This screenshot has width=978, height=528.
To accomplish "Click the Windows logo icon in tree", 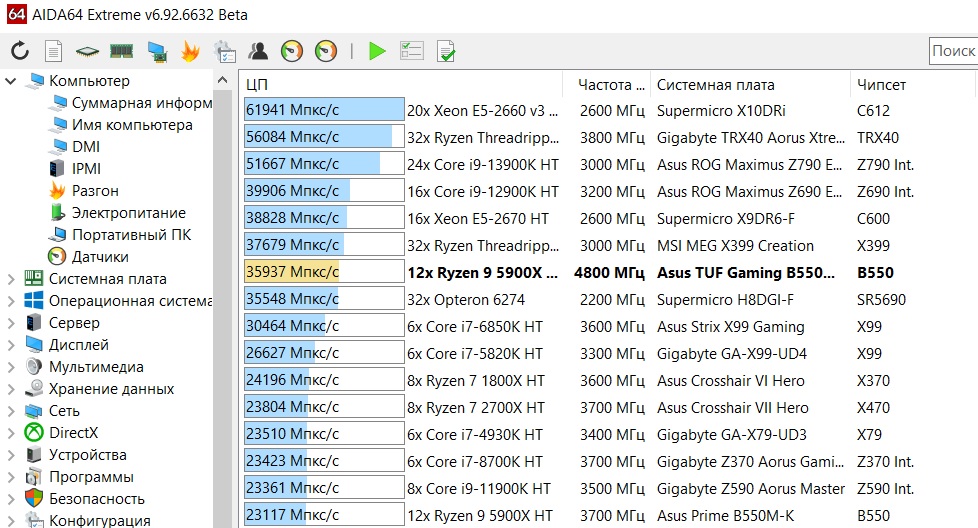I will [34, 300].
